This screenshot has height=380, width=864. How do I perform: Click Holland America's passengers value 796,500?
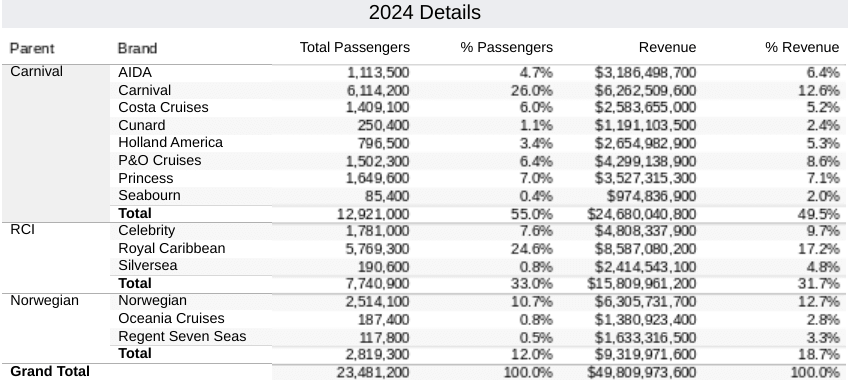(x=384, y=143)
